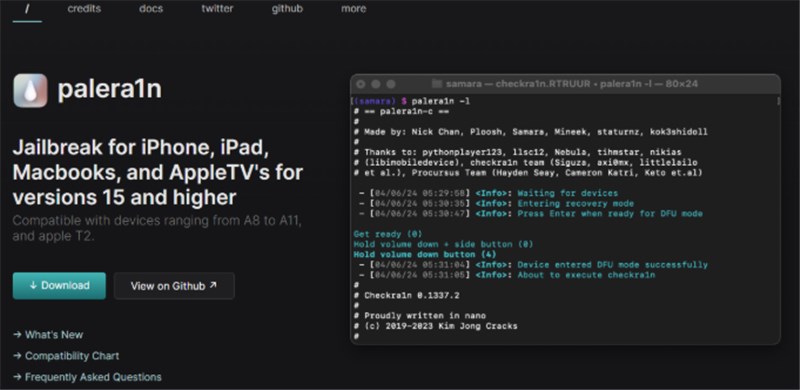Open the What's New link

(54, 335)
